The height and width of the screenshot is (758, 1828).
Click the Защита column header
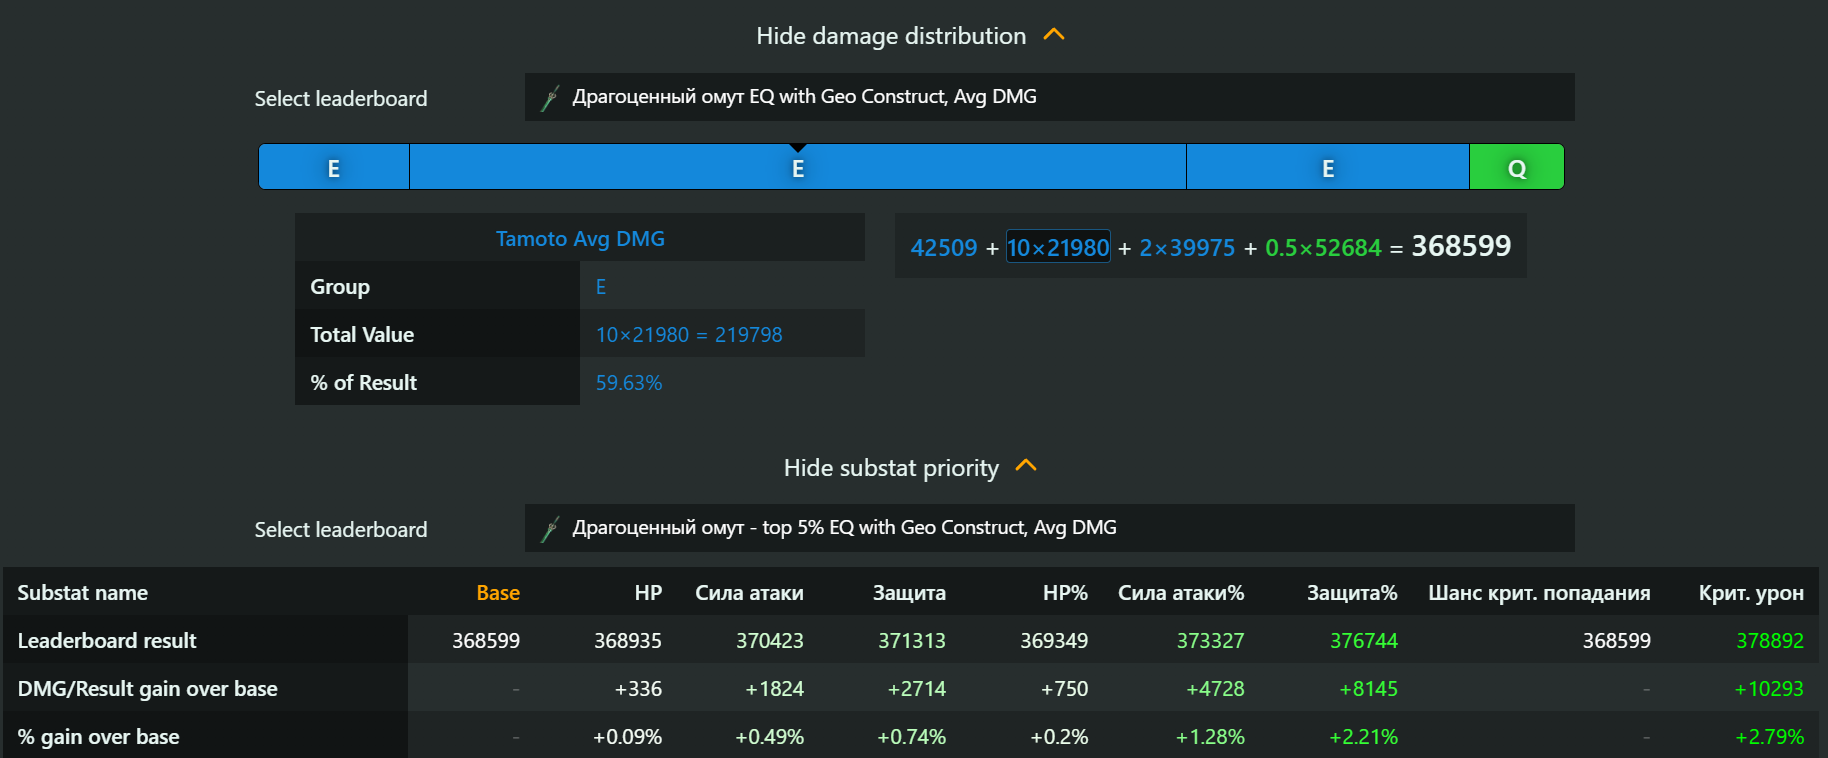pyautogui.click(x=909, y=593)
